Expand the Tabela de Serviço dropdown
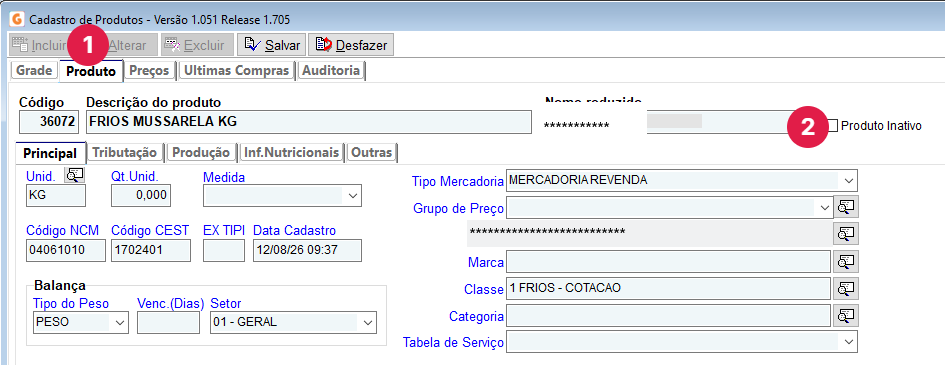This screenshot has height=365, width=945. pos(849,342)
